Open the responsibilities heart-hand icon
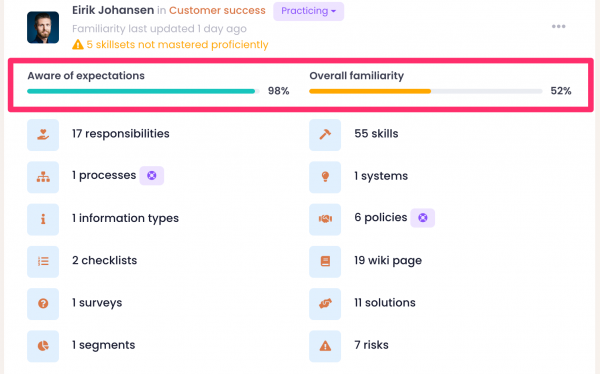The image size is (600, 374). pos(43,135)
